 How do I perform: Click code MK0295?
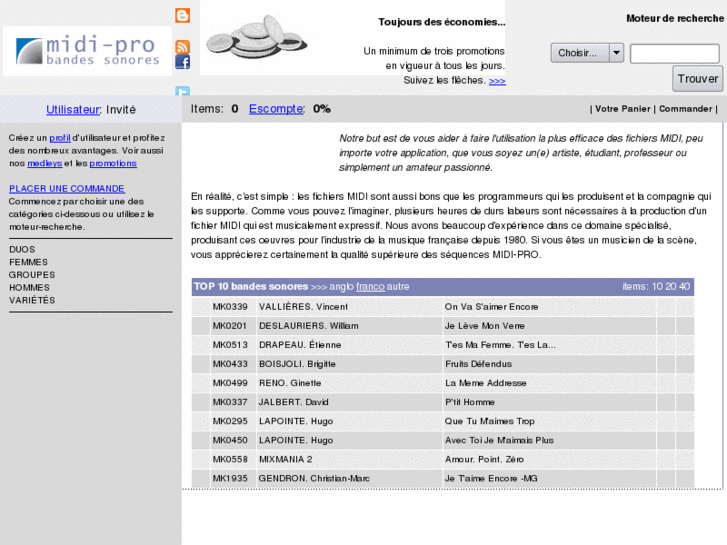point(230,421)
